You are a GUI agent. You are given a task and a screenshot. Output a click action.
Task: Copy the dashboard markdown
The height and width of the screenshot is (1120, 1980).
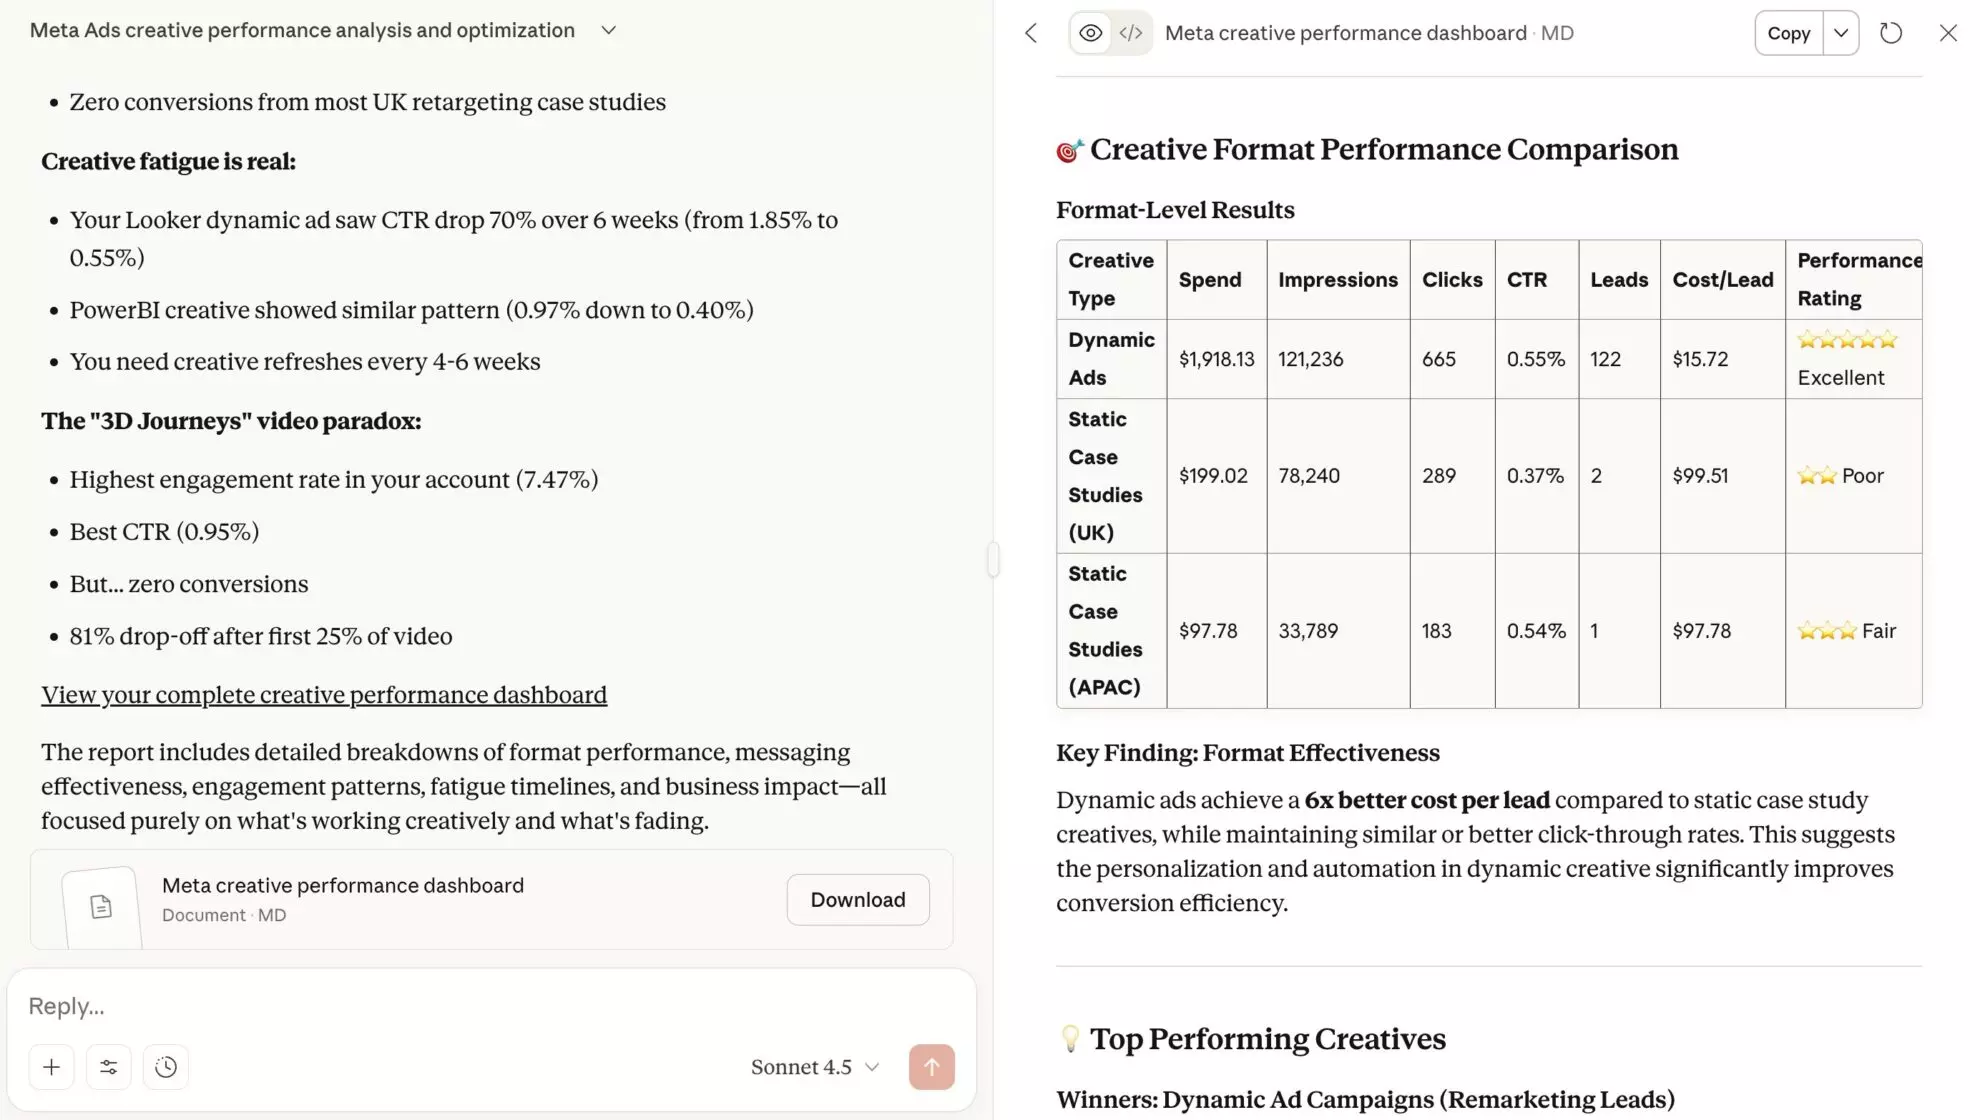coord(1787,32)
